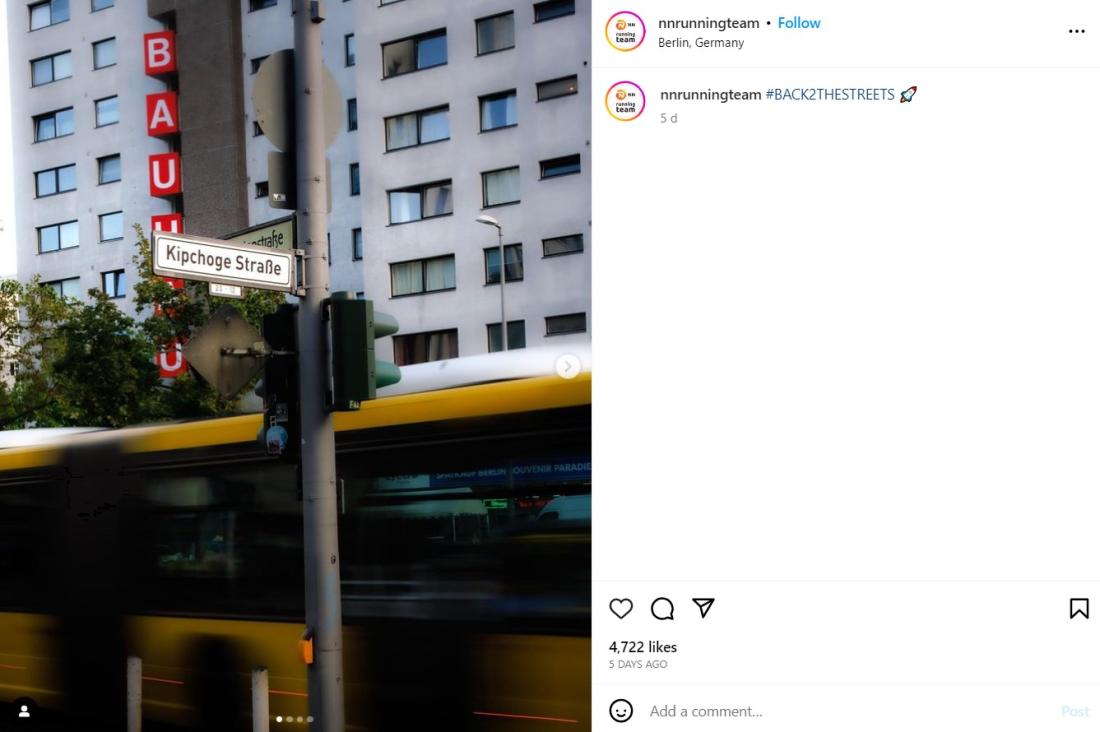This screenshot has width=1100, height=732.
Task: Open comments with the speech bubble icon
Action: point(662,608)
